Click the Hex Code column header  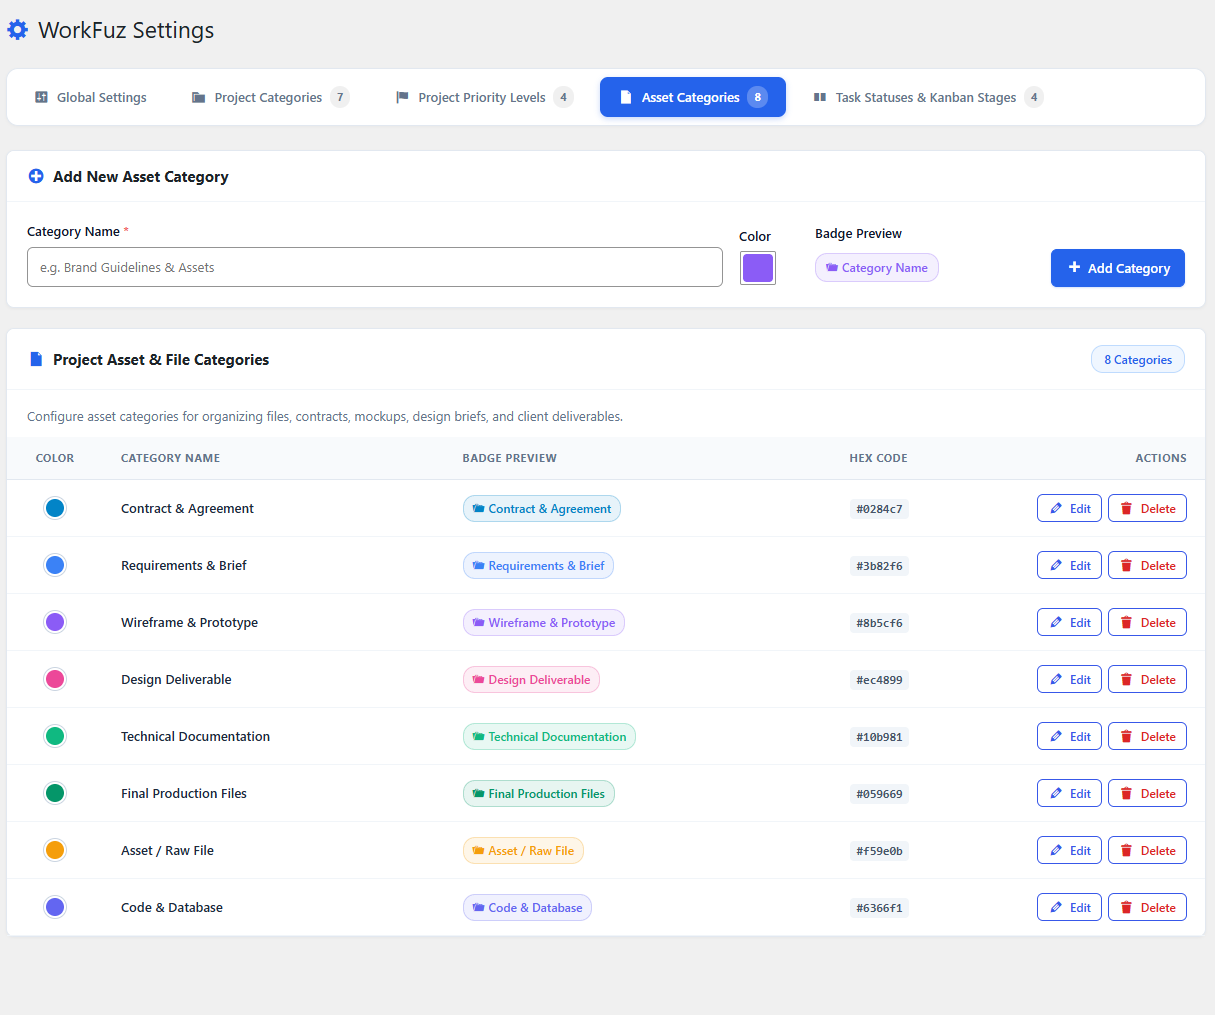[878, 458]
